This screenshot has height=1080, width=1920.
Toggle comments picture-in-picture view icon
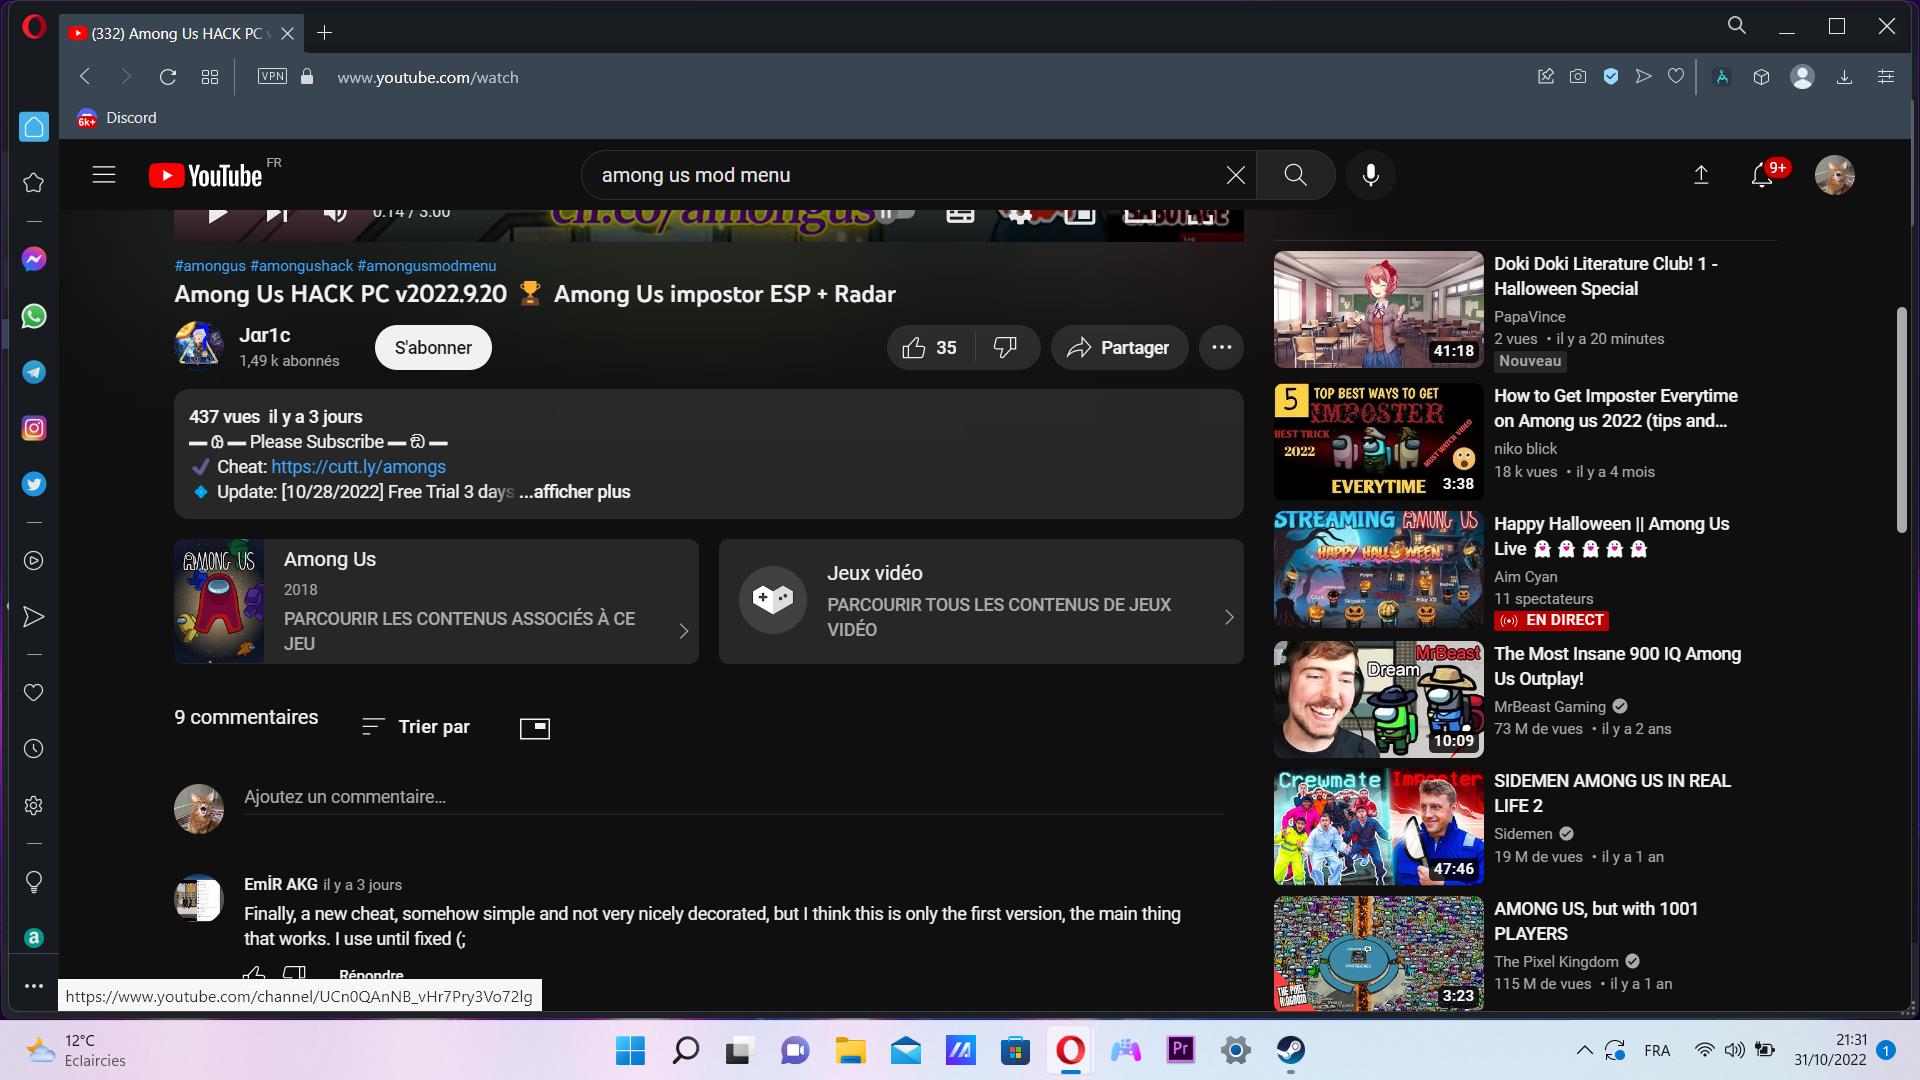pyautogui.click(x=535, y=728)
